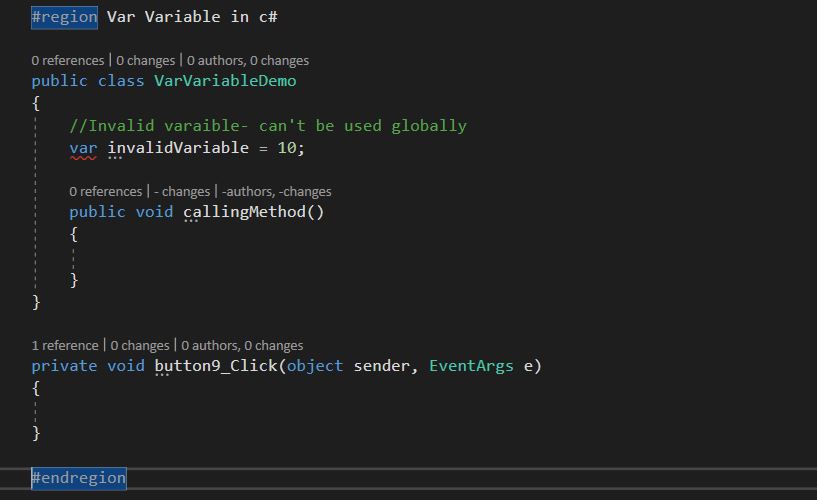Open '0 changes' CodeLens above VarVariableDemo class
This screenshot has height=500, width=817.
pyautogui.click(x=145, y=60)
